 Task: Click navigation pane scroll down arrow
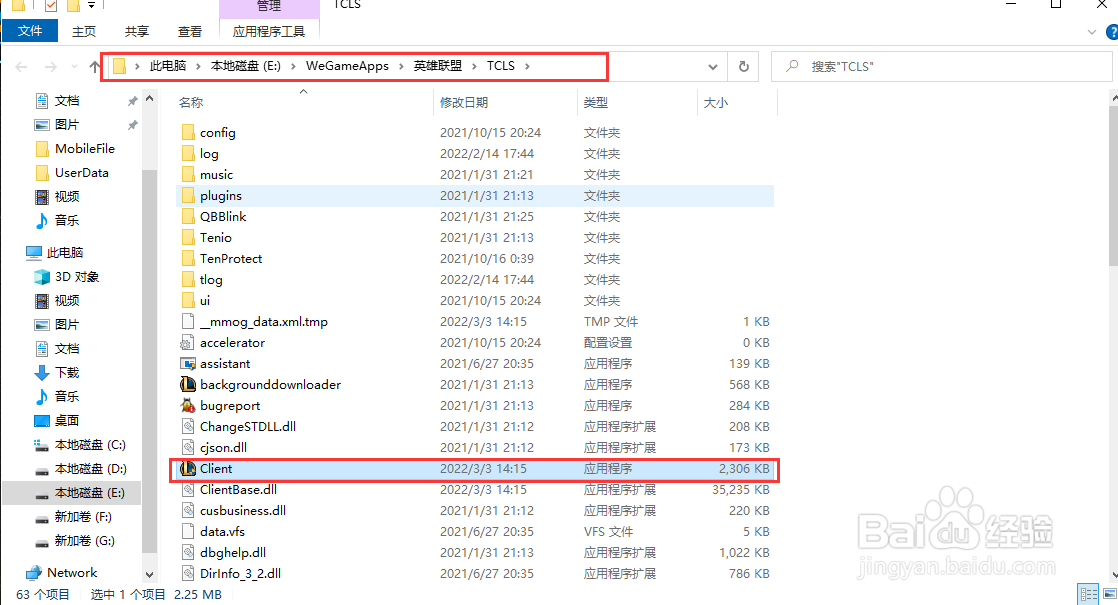149,574
